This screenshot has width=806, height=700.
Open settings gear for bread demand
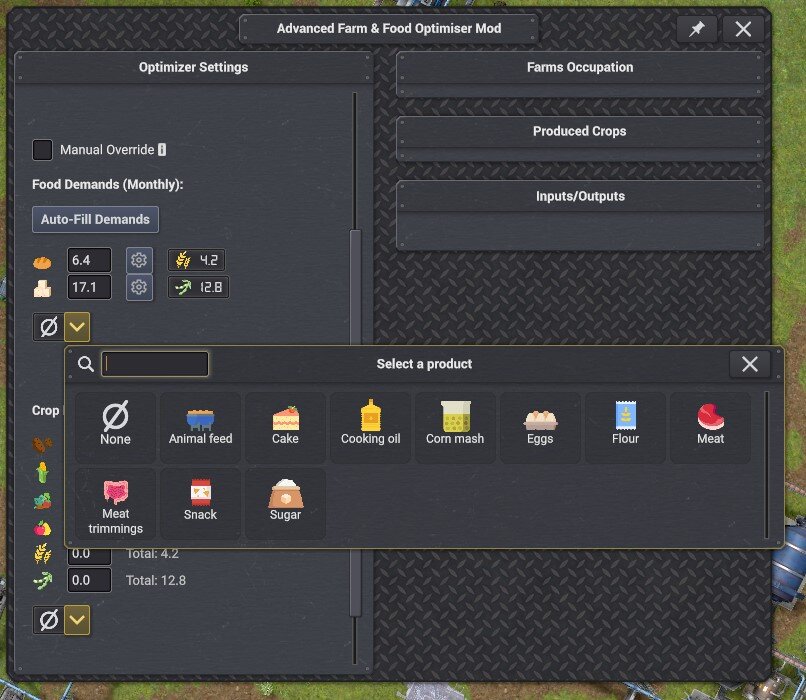pos(139,260)
